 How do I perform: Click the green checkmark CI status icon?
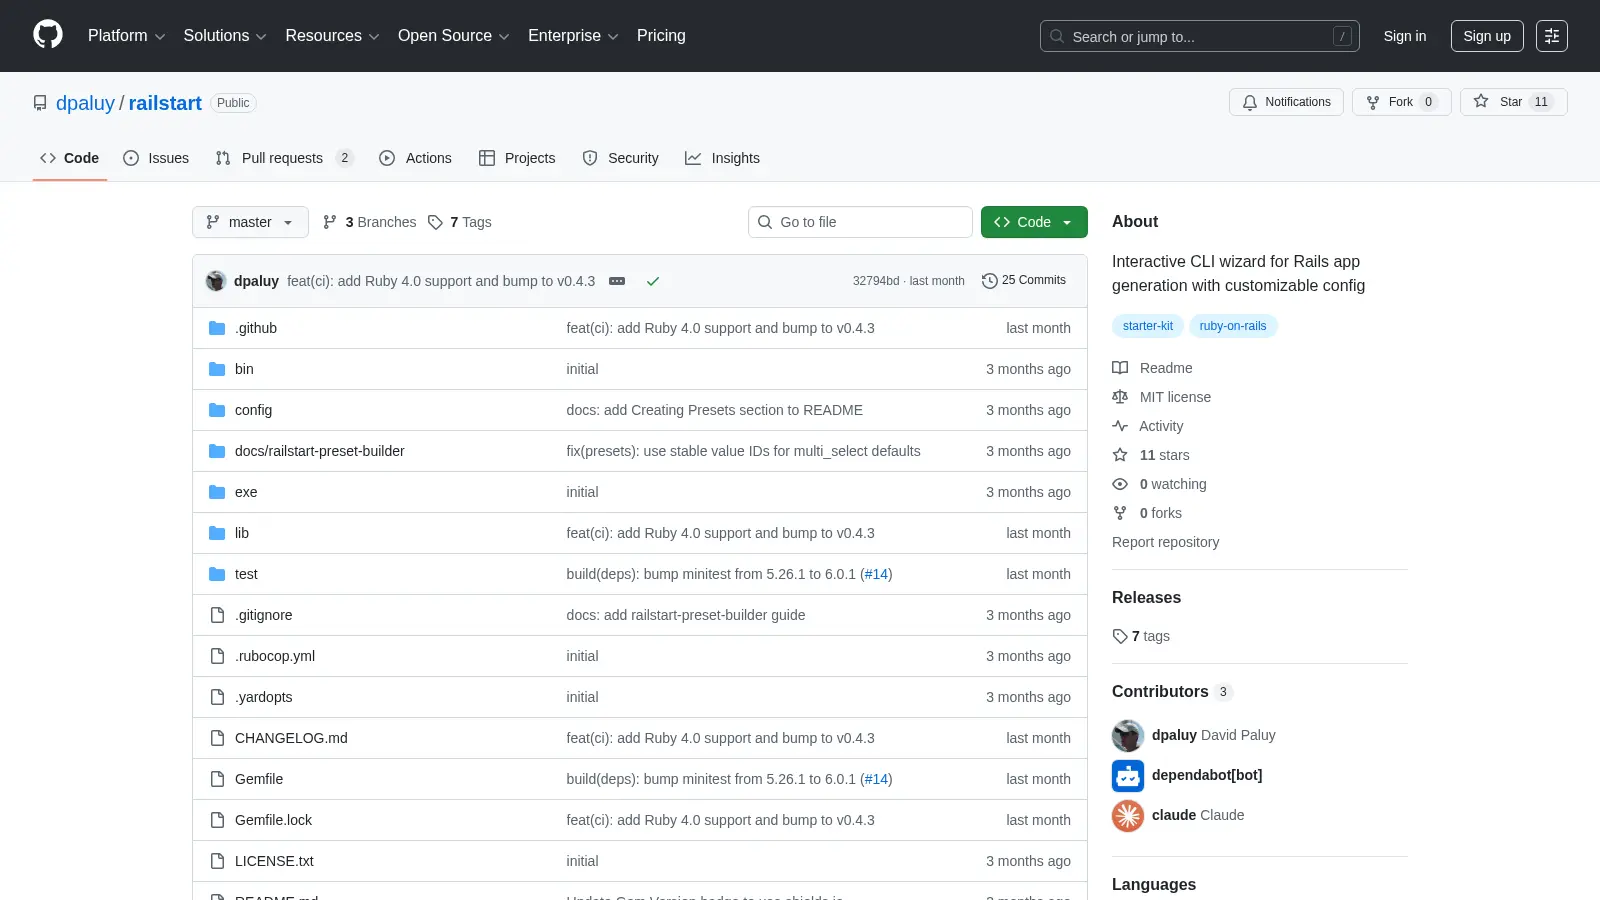point(653,281)
